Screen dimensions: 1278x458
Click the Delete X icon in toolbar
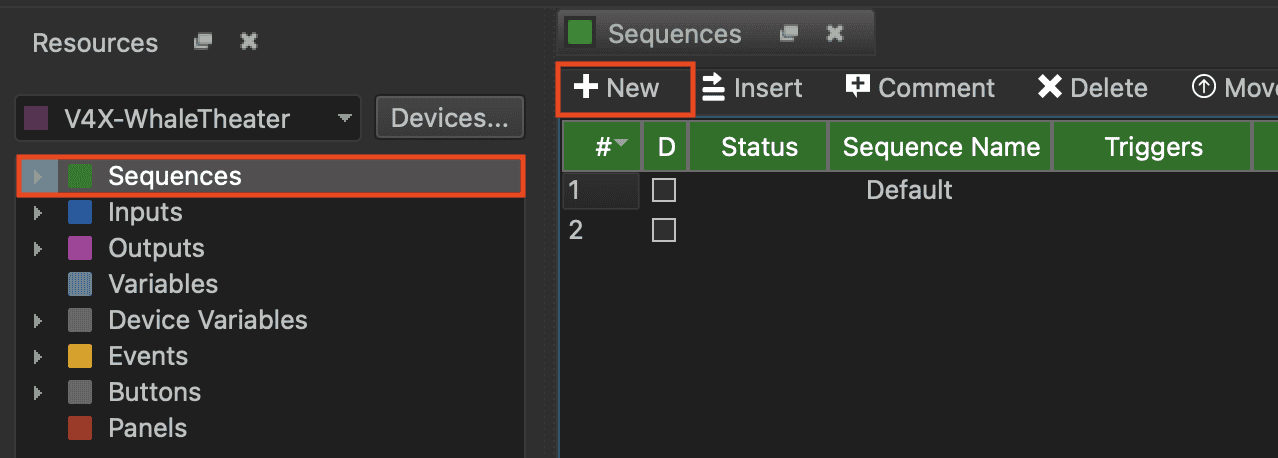(1049, 88)
